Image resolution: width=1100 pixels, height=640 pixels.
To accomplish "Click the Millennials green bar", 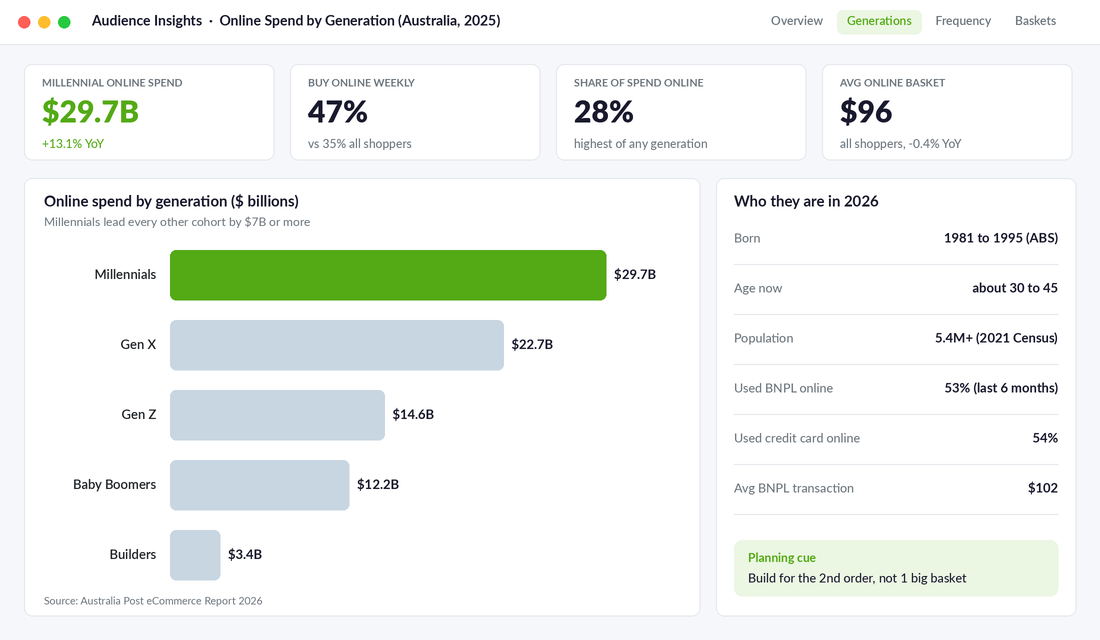I will [x=388, y=275].
